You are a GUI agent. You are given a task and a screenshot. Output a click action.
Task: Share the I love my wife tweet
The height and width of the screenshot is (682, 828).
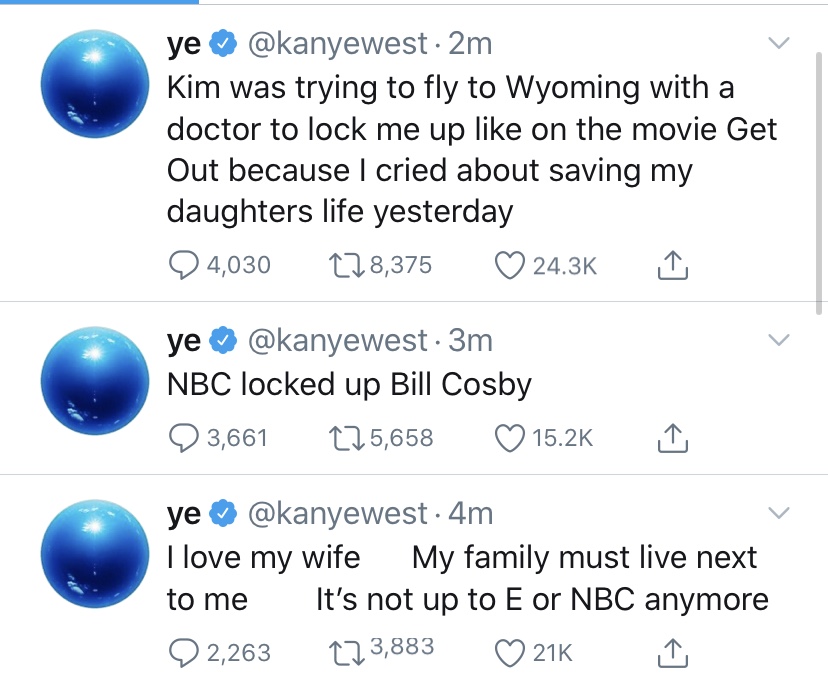pos(673,653)
